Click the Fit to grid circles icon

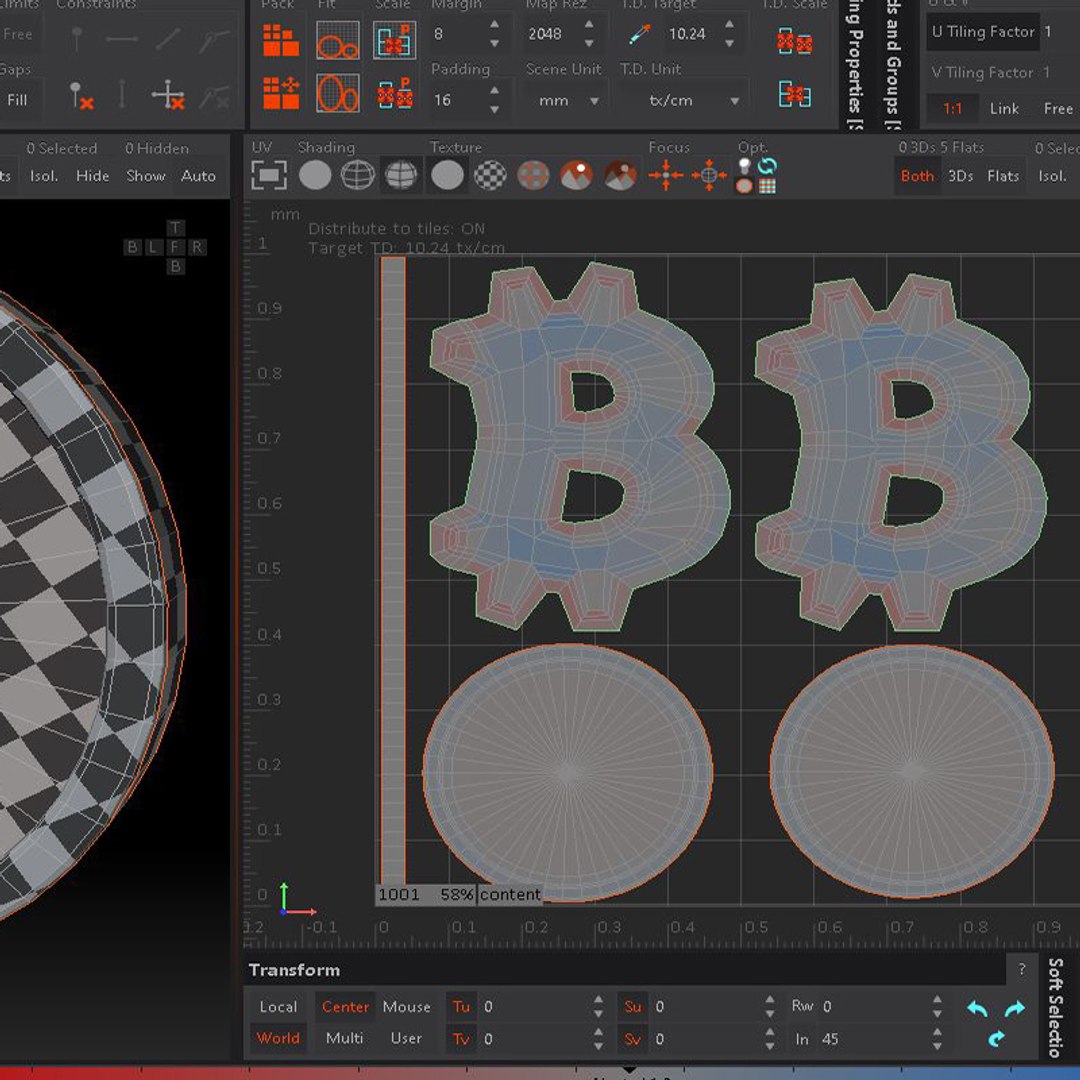[x=338, y=40]
